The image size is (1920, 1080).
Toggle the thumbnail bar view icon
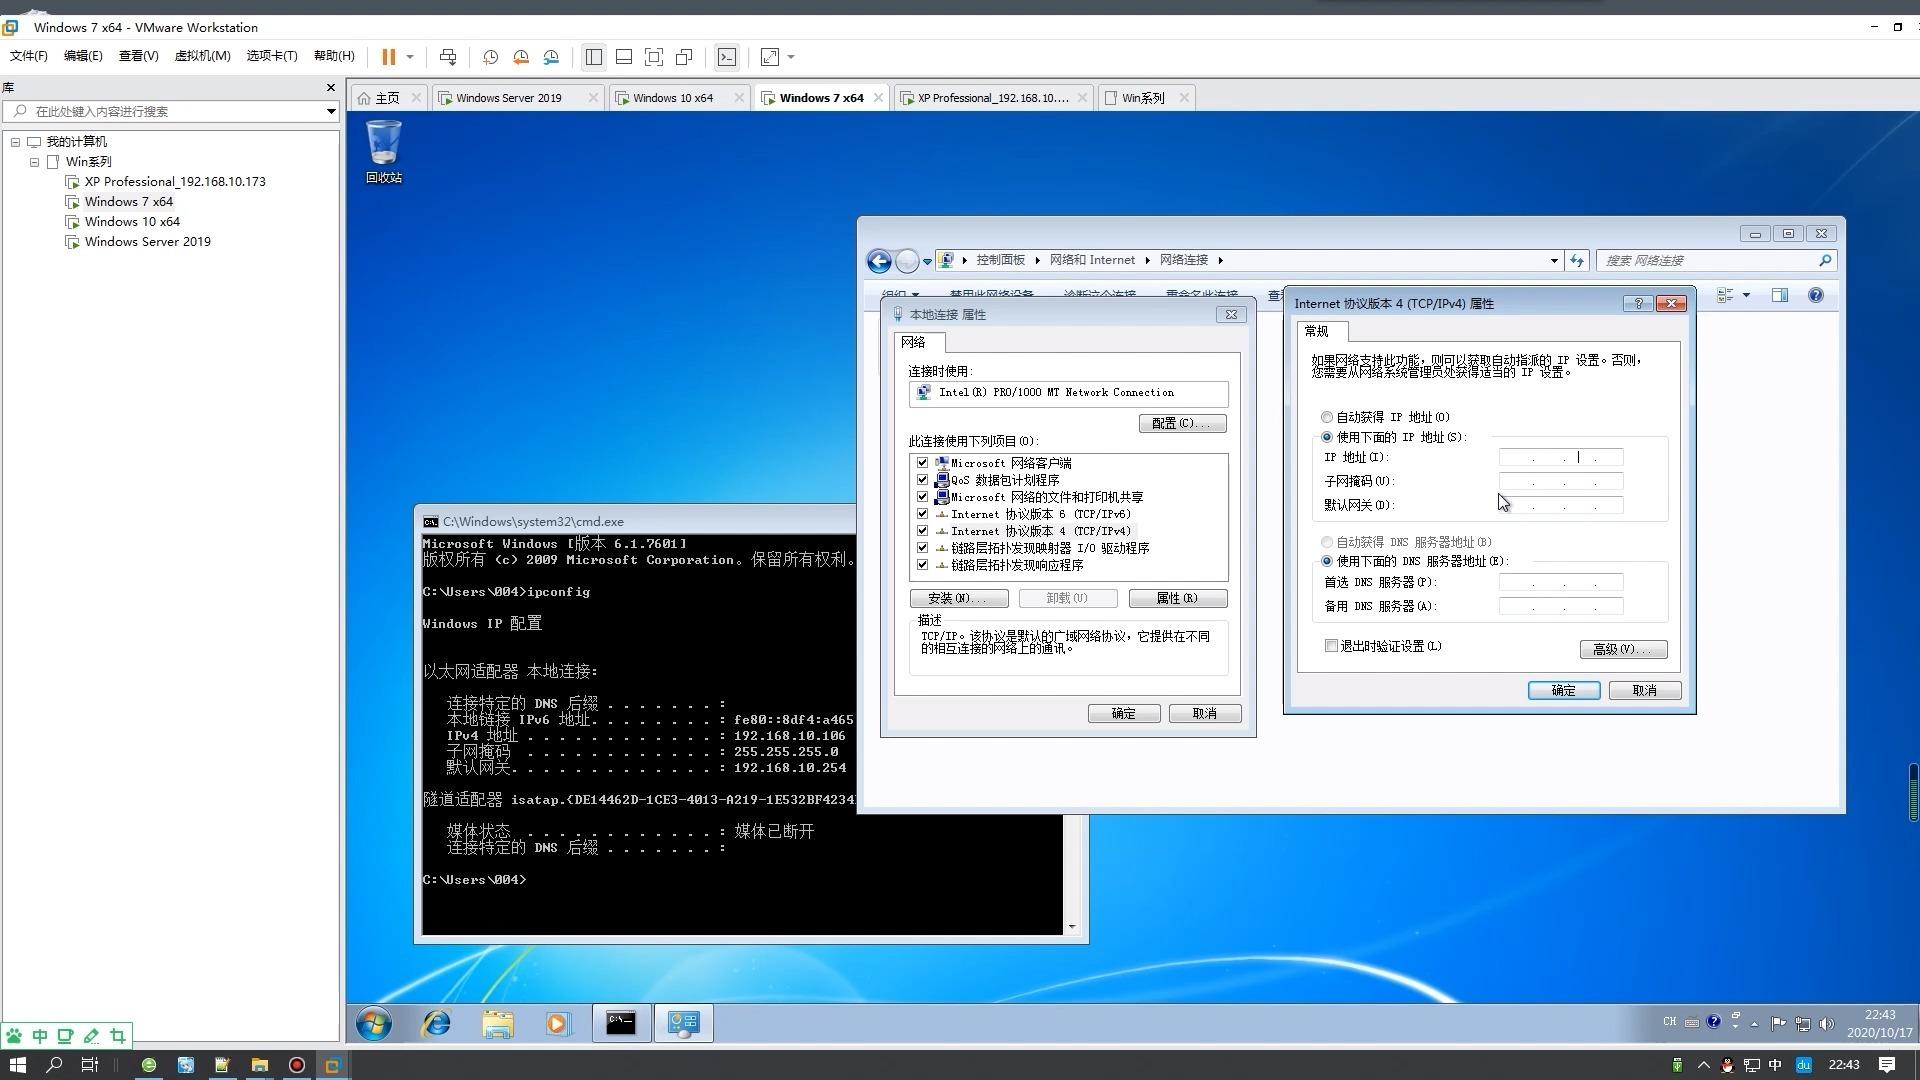tap(624, 57)
